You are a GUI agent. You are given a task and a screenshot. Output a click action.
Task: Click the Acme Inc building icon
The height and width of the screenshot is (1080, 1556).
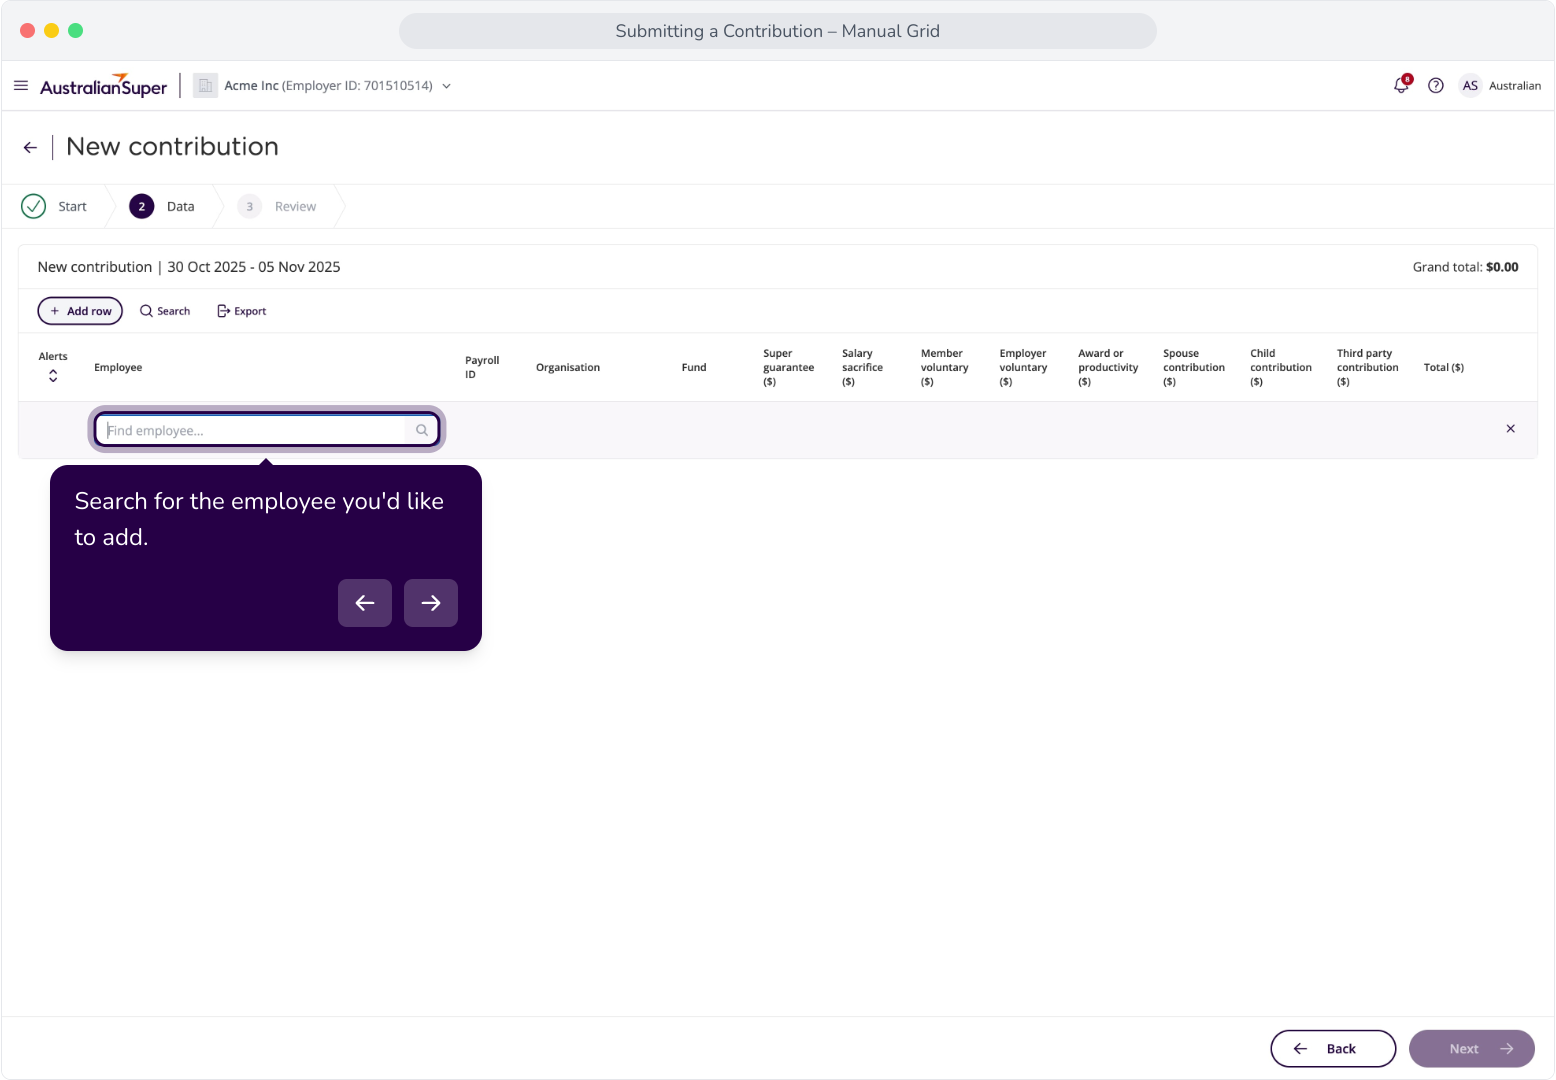[205, 86]
